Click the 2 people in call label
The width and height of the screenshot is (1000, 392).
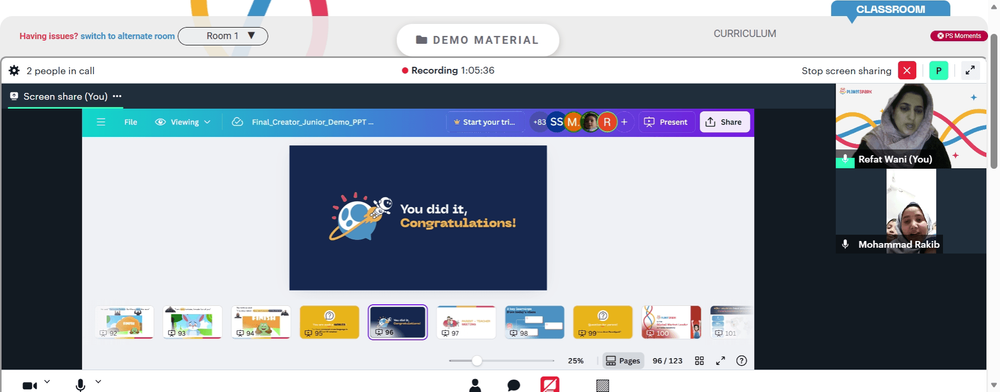pos(61,71)
